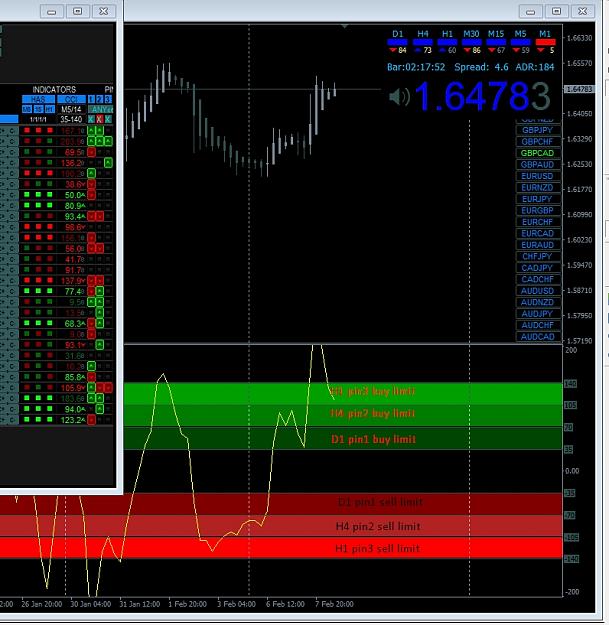Screen dimensions: 609x625
Task: Click CCI value 123.2 in dashboard
Action: pos(73,420)
